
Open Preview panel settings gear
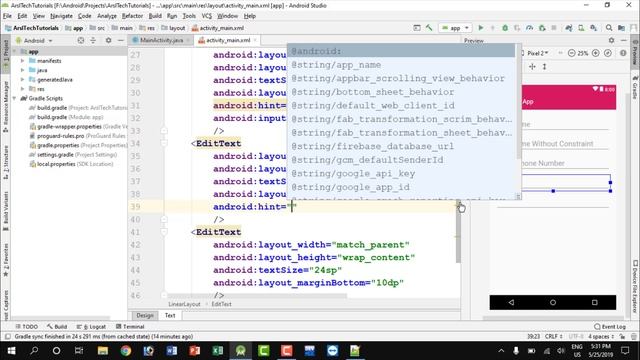pyautogui.click(x=611, y=40)
